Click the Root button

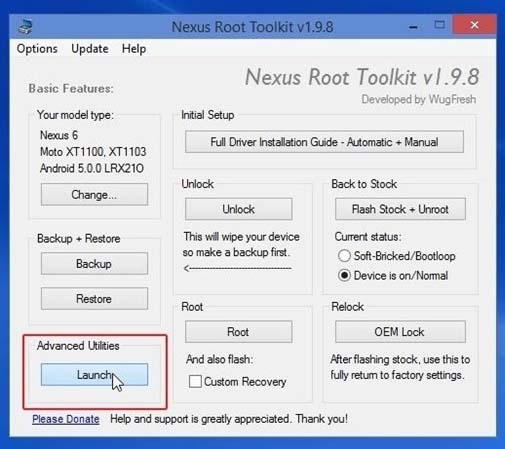point(239,332)
